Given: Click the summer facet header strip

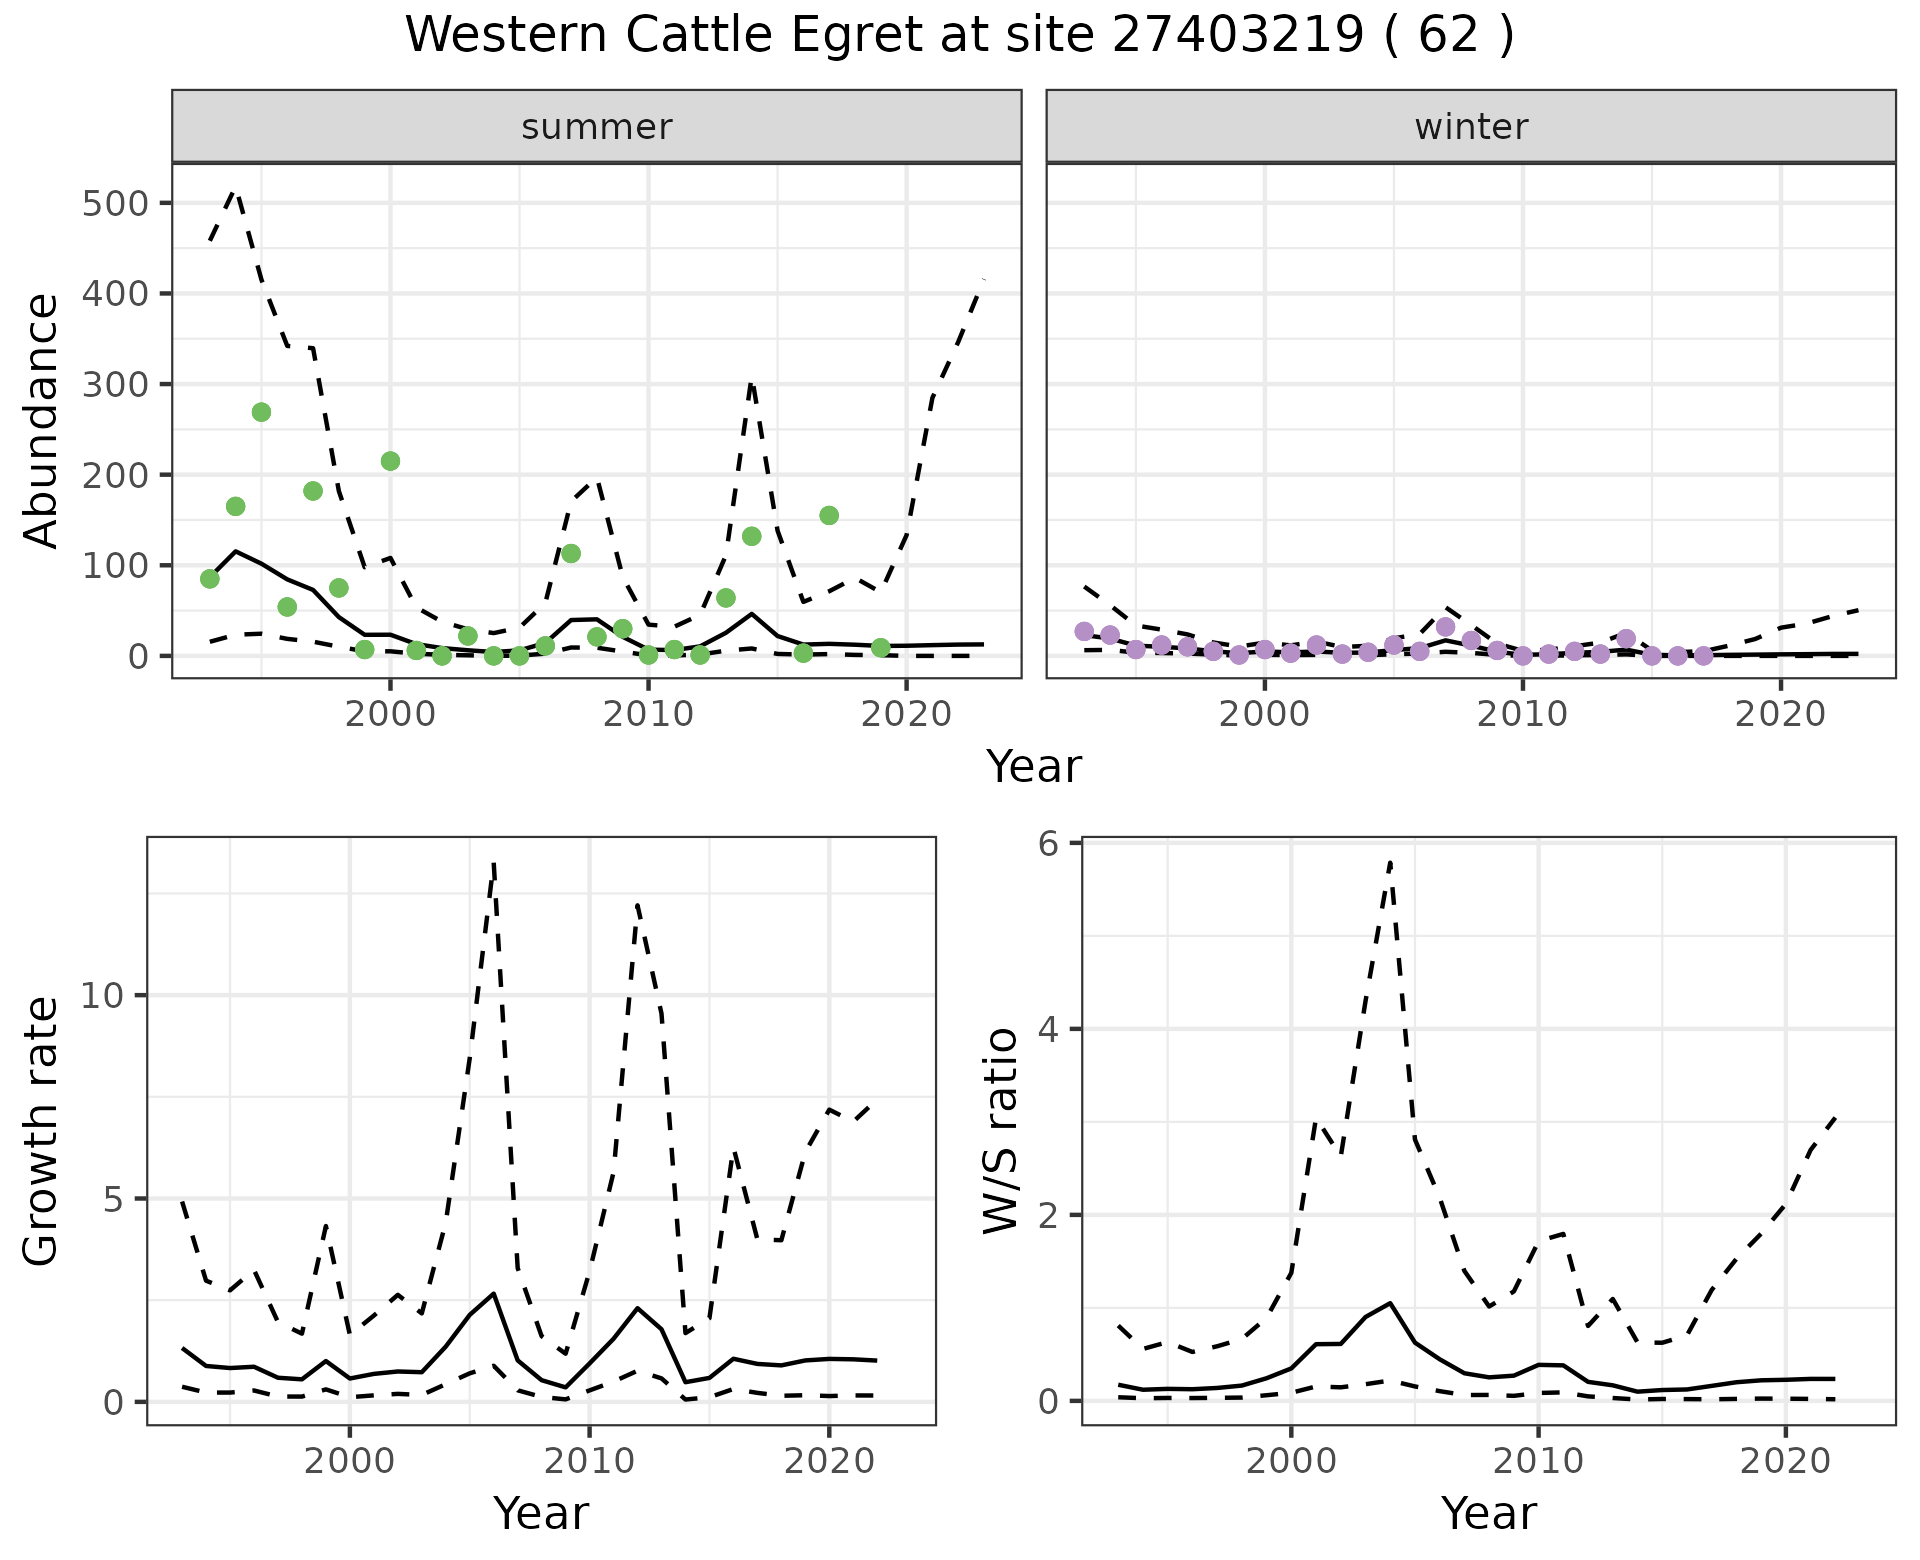Looking at the screenshot, I should 596,127.
